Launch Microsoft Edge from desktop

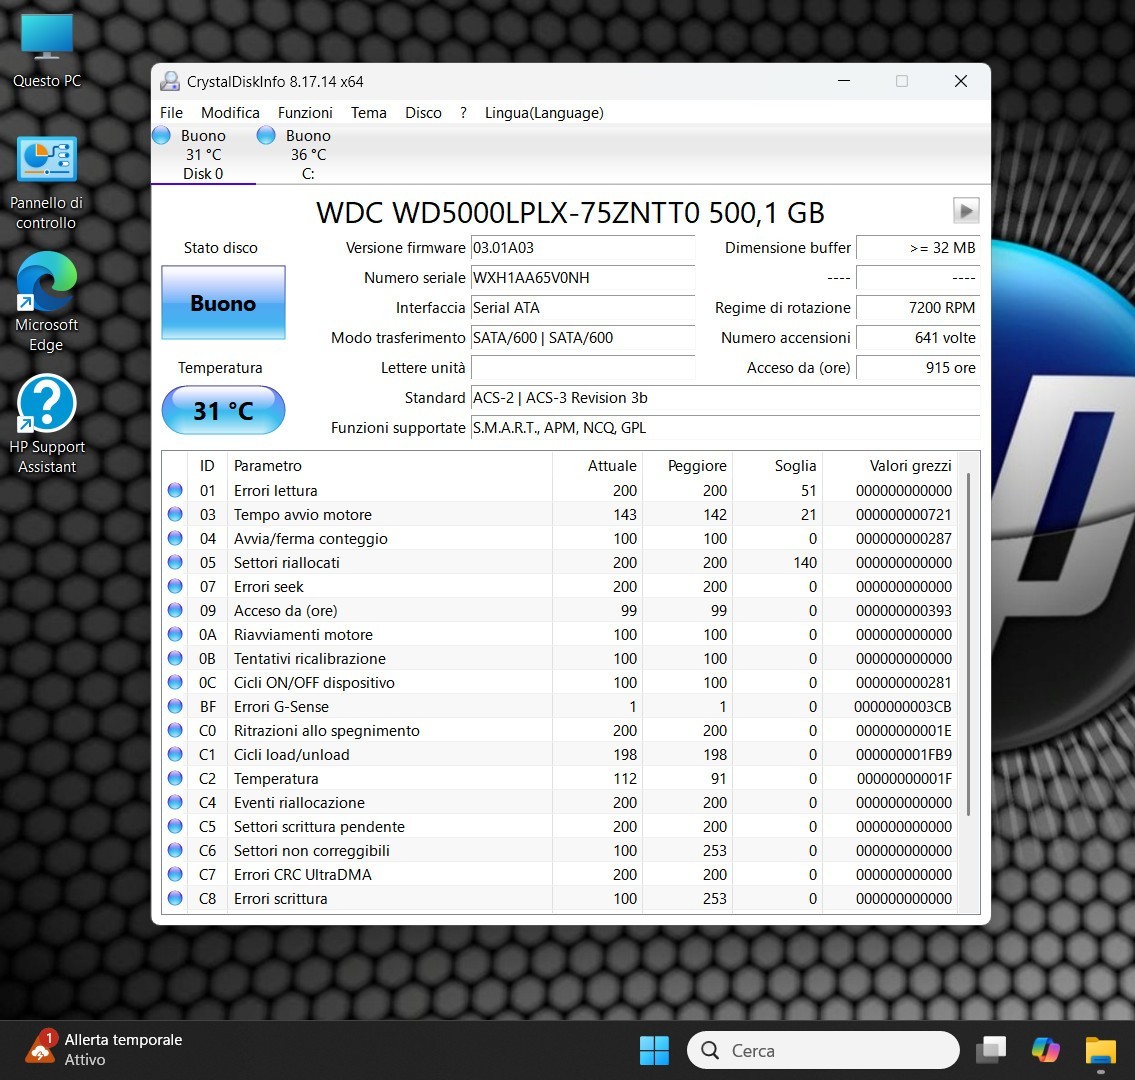pyautogui.click(x=47, y=302)
